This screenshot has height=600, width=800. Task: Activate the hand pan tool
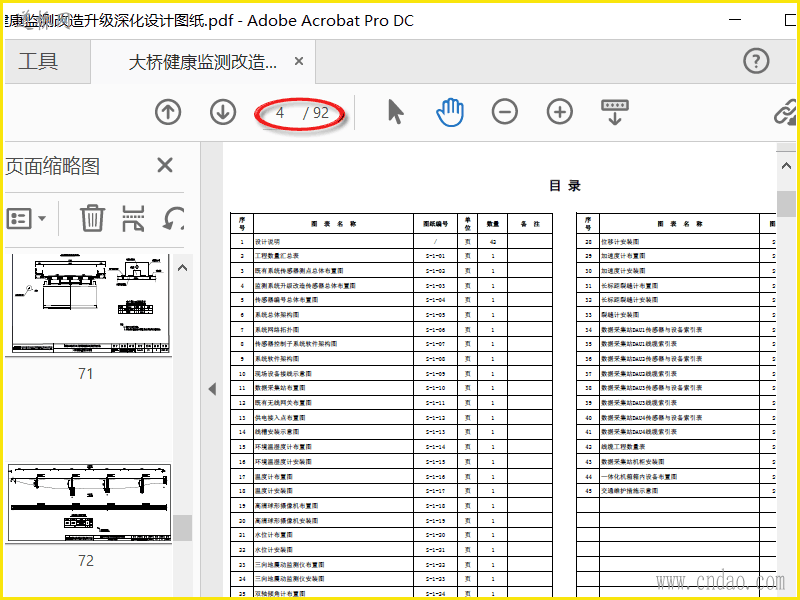(450, 112)
